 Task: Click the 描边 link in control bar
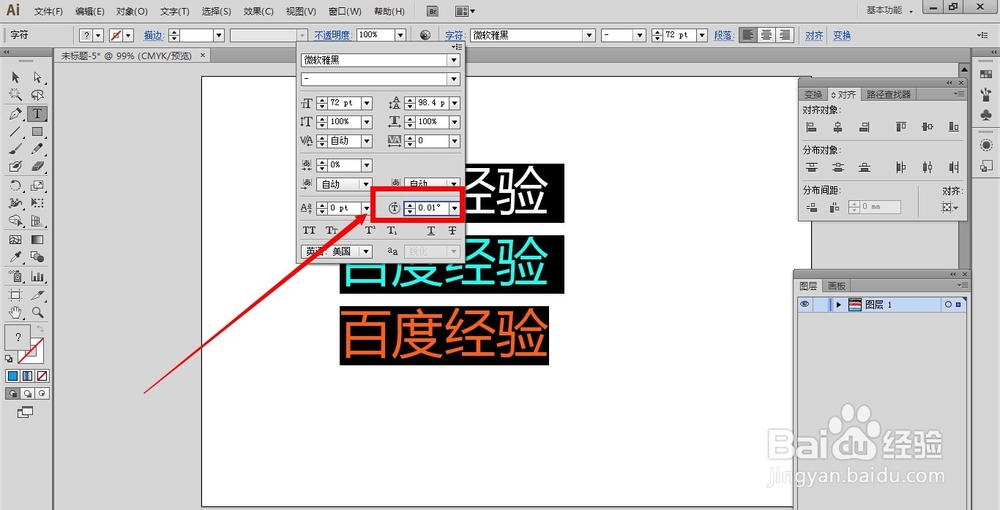pos(153,35)
